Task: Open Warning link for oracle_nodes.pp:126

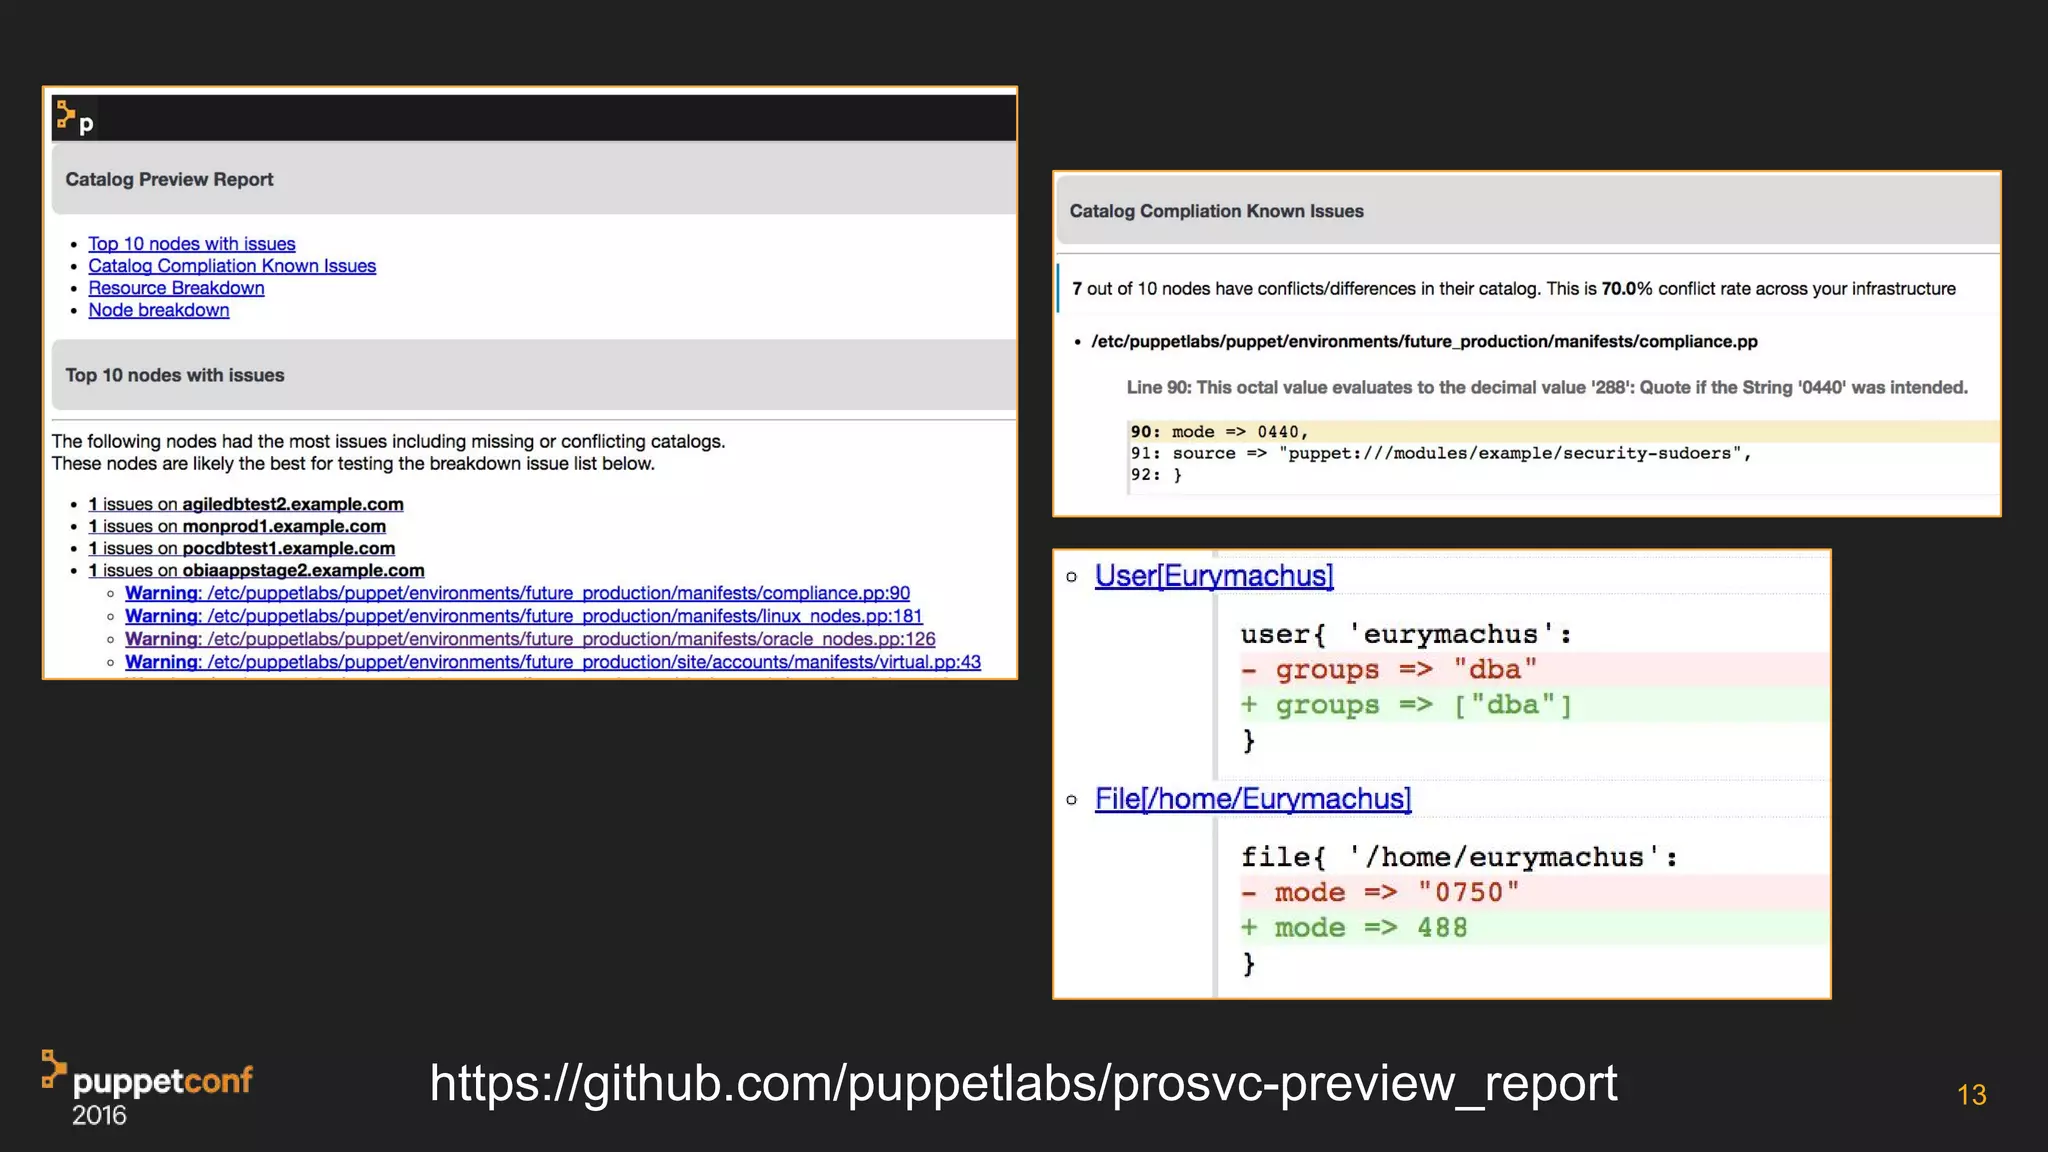Action: point(530,639)
